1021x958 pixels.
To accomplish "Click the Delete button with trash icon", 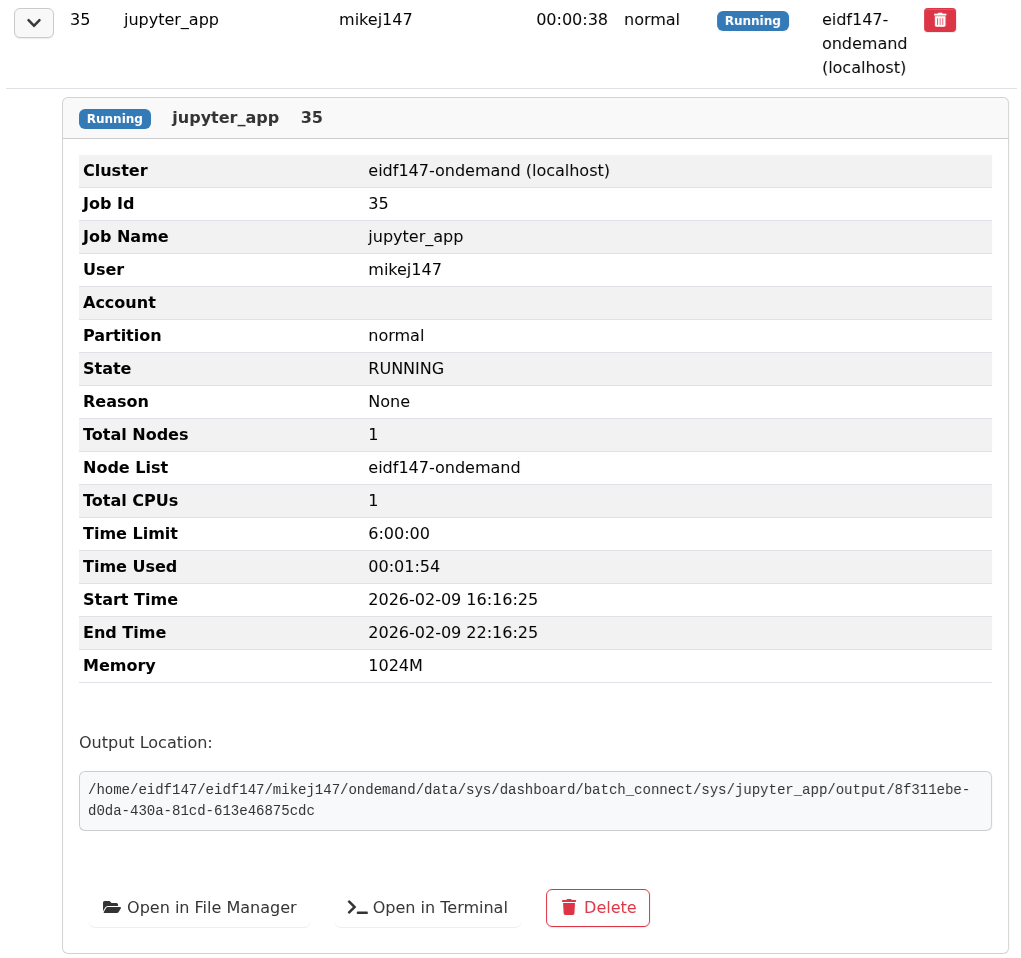I will pyautogui.click(x=598, y=908).
